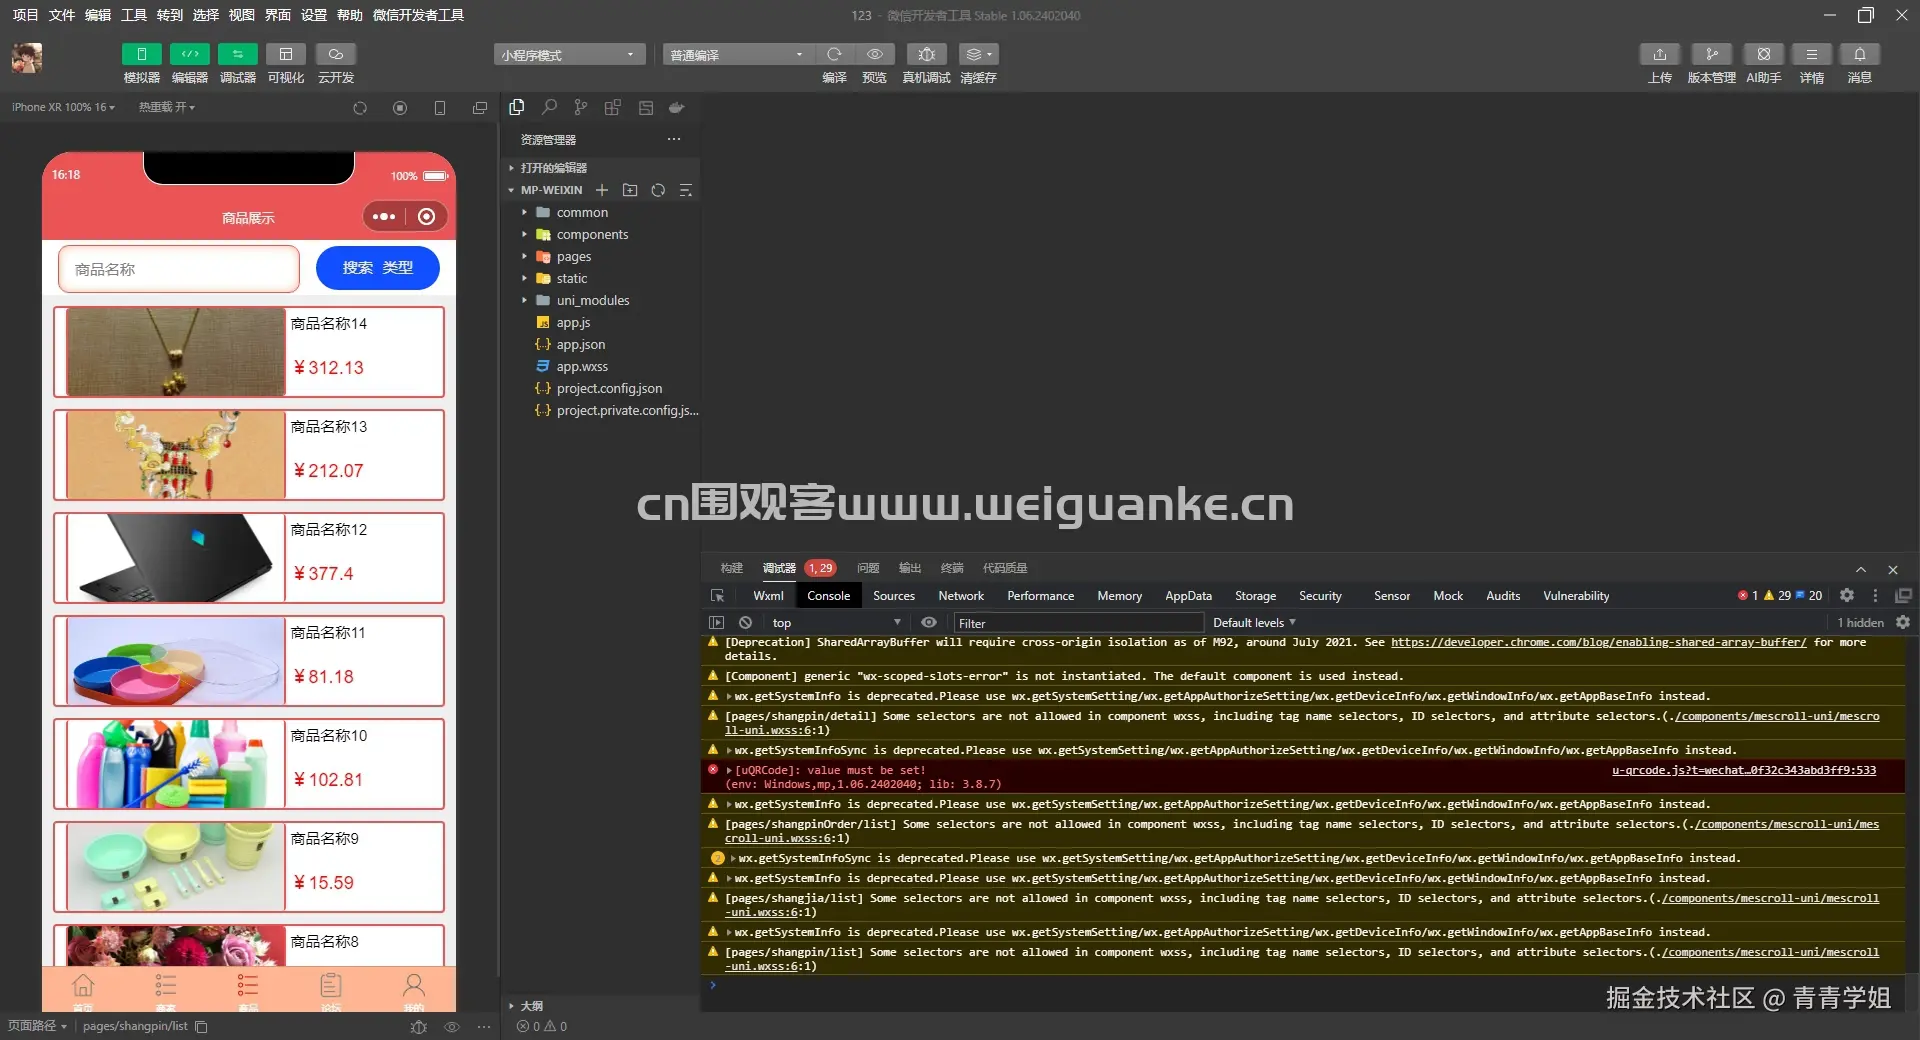
Task: Click the upload (上传) icon
Action: [1660, 54]
